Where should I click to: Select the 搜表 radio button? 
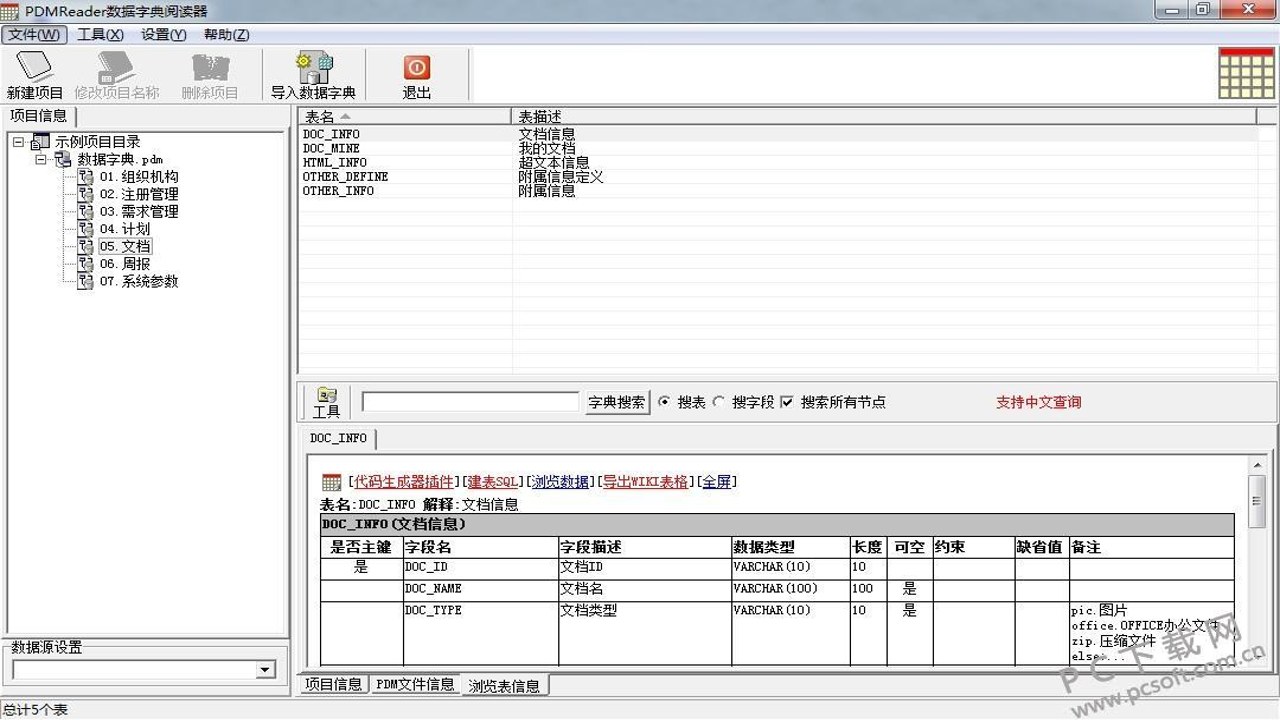(x=665, y=402)
